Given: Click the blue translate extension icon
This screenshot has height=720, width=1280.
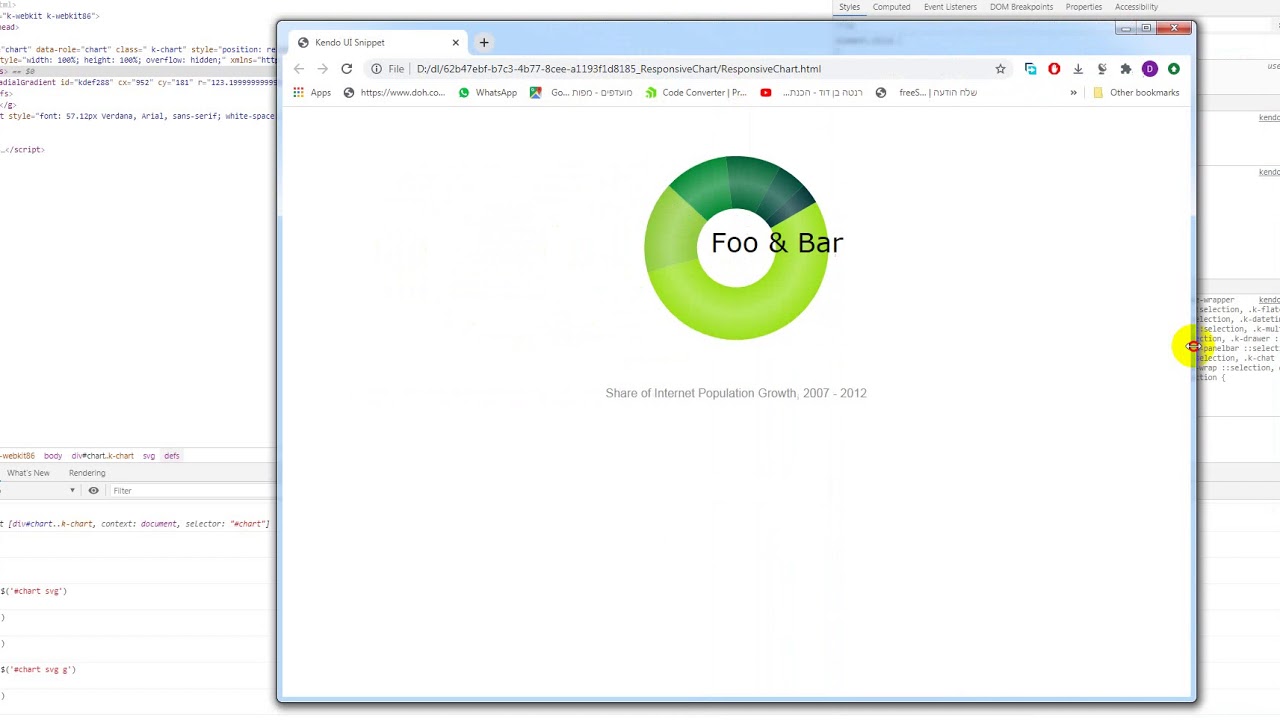Looking at the screenshot, I should click(x=1030, y=69).
